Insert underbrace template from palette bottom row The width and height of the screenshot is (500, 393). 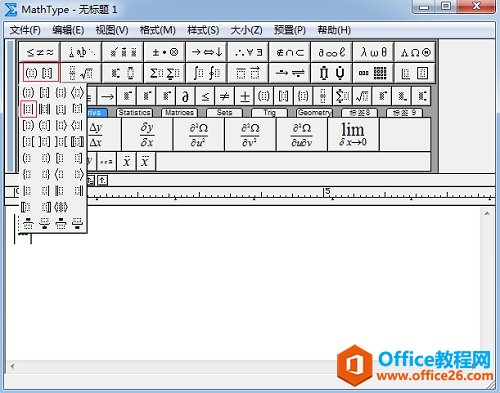(44, 223)
